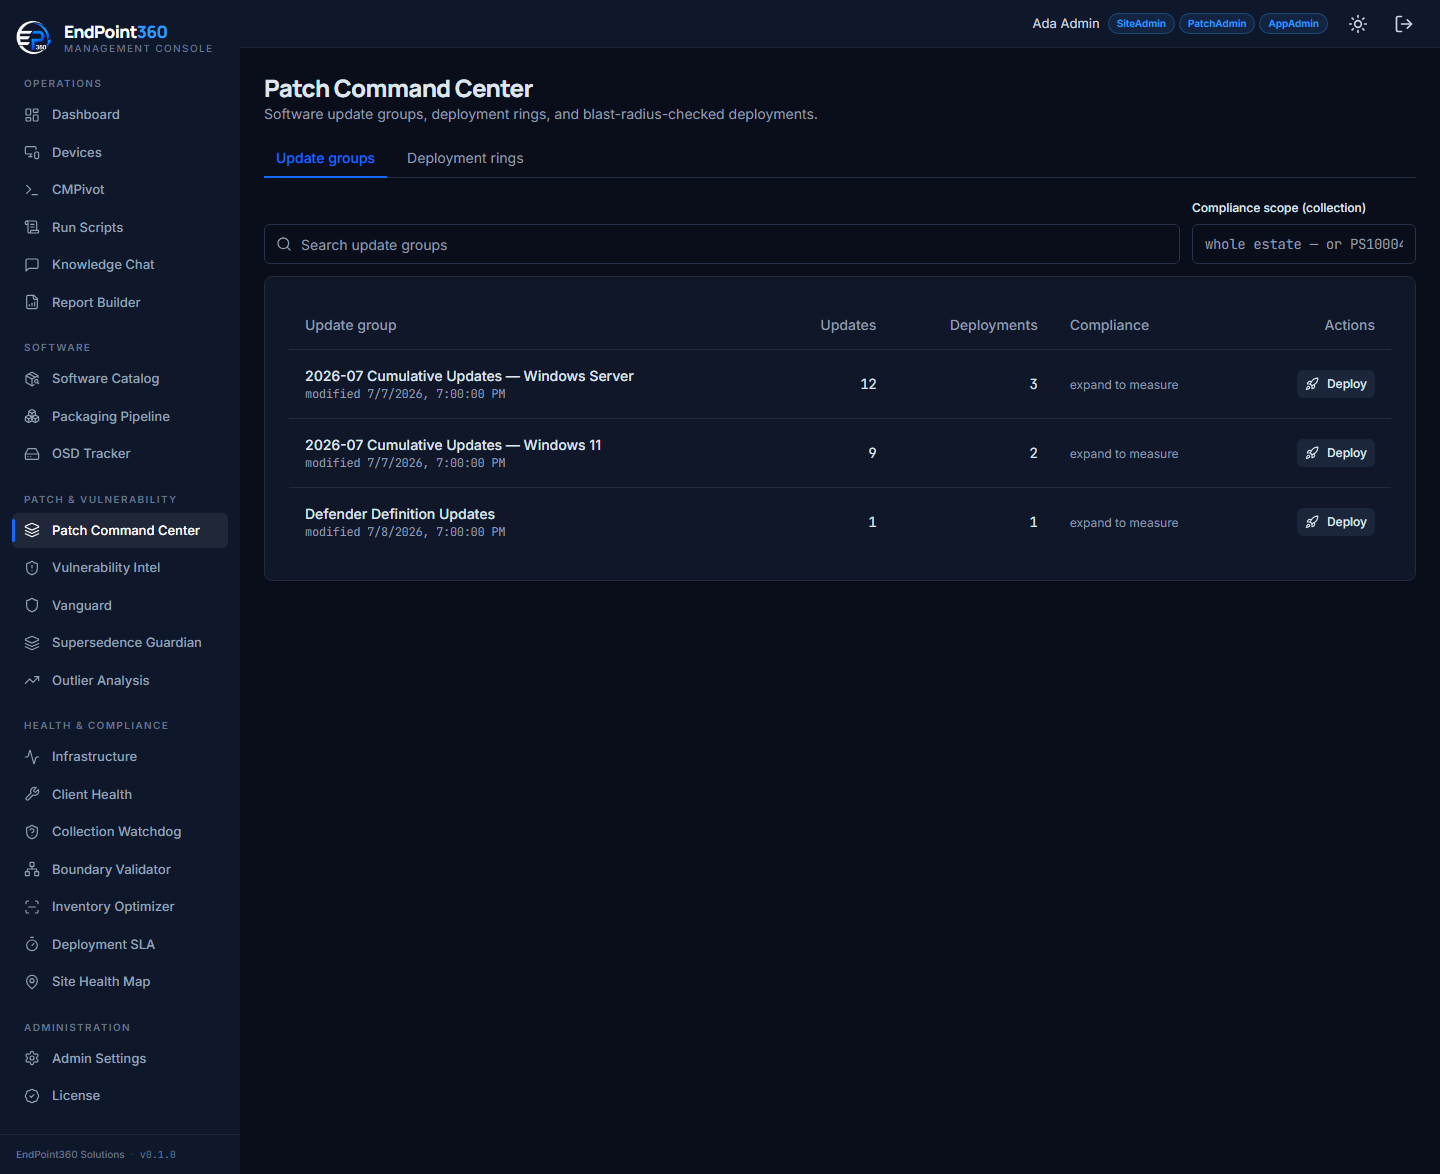The image size is (1440, 1174).
Task: Click the Packaging Pipeline icon
Action: [32, 417]
